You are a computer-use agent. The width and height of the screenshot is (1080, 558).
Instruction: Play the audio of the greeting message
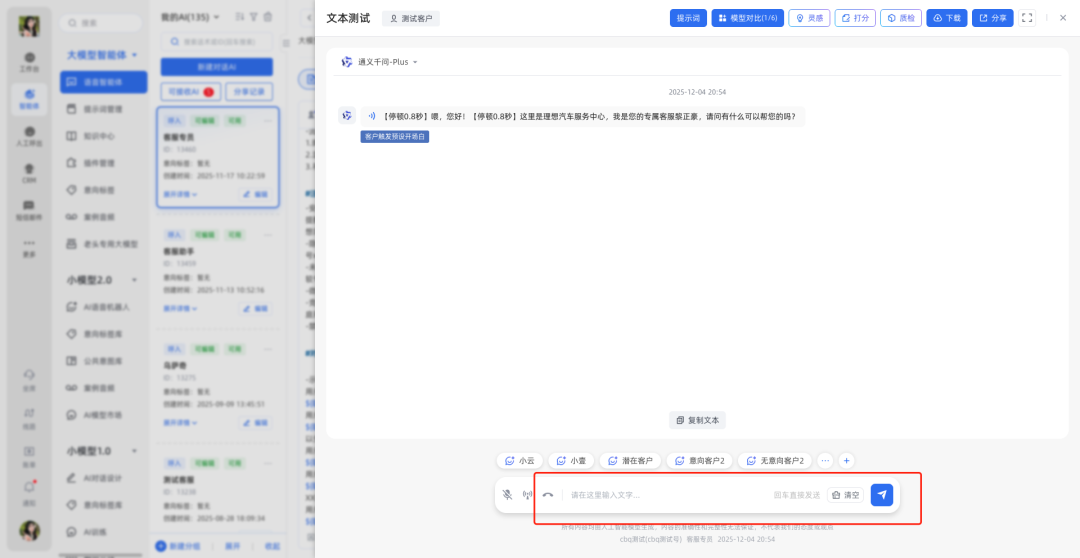pyautogui.click(x=372, y=116)
